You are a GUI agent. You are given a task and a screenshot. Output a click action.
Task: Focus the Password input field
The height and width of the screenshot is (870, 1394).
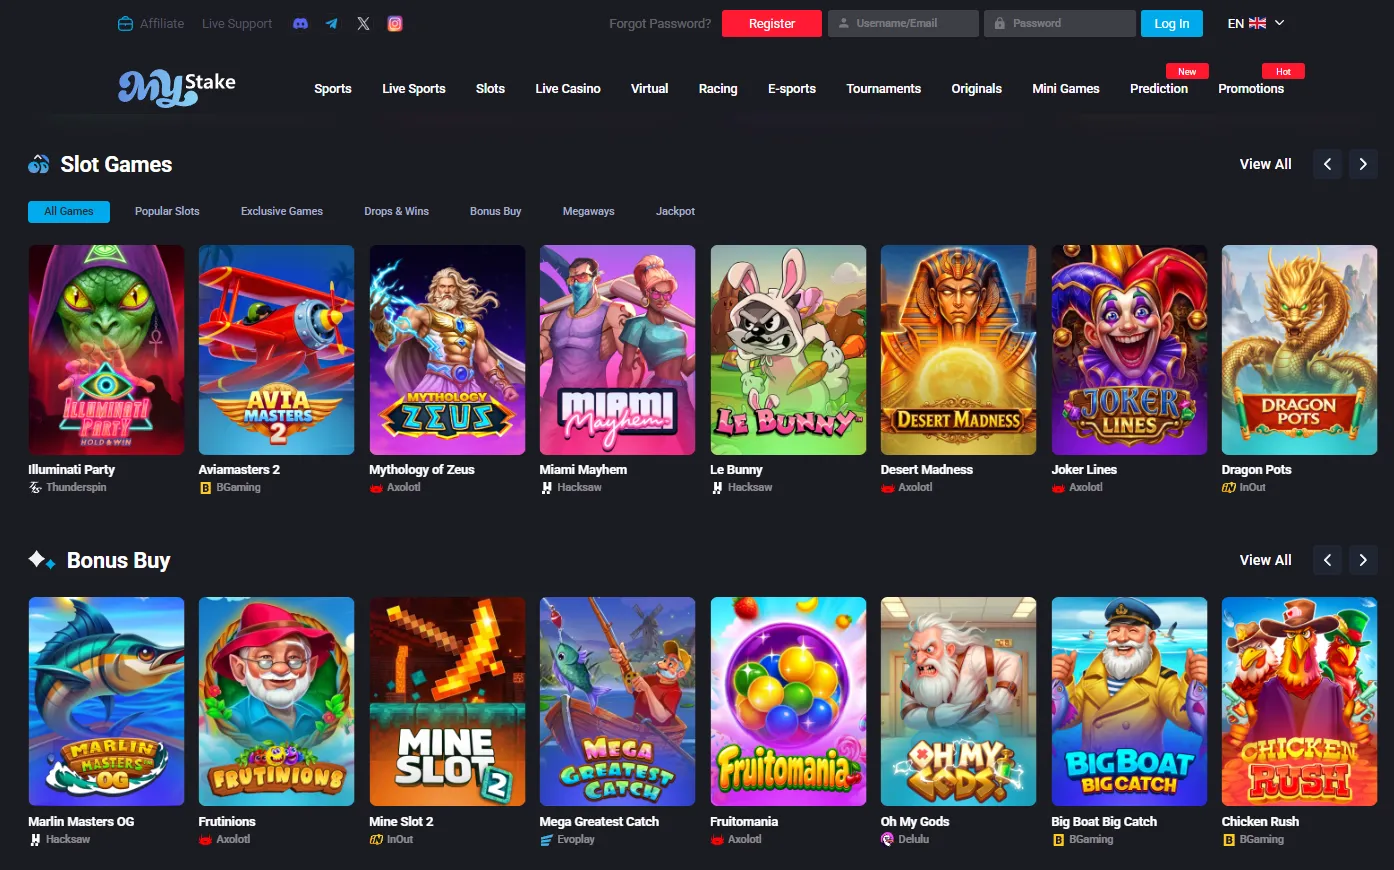tap(1060, 23)
